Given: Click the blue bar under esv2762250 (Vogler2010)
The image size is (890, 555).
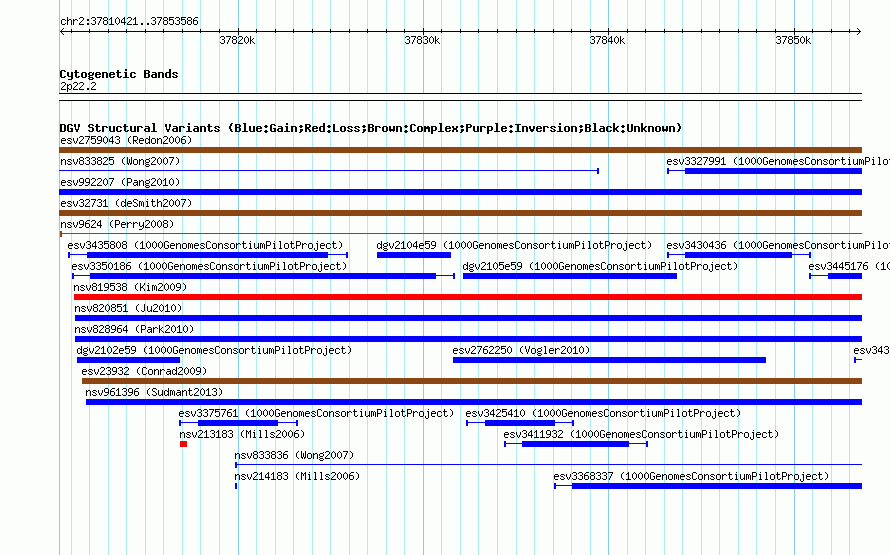Looking at the screenshot, I should [x=609, y=360].
